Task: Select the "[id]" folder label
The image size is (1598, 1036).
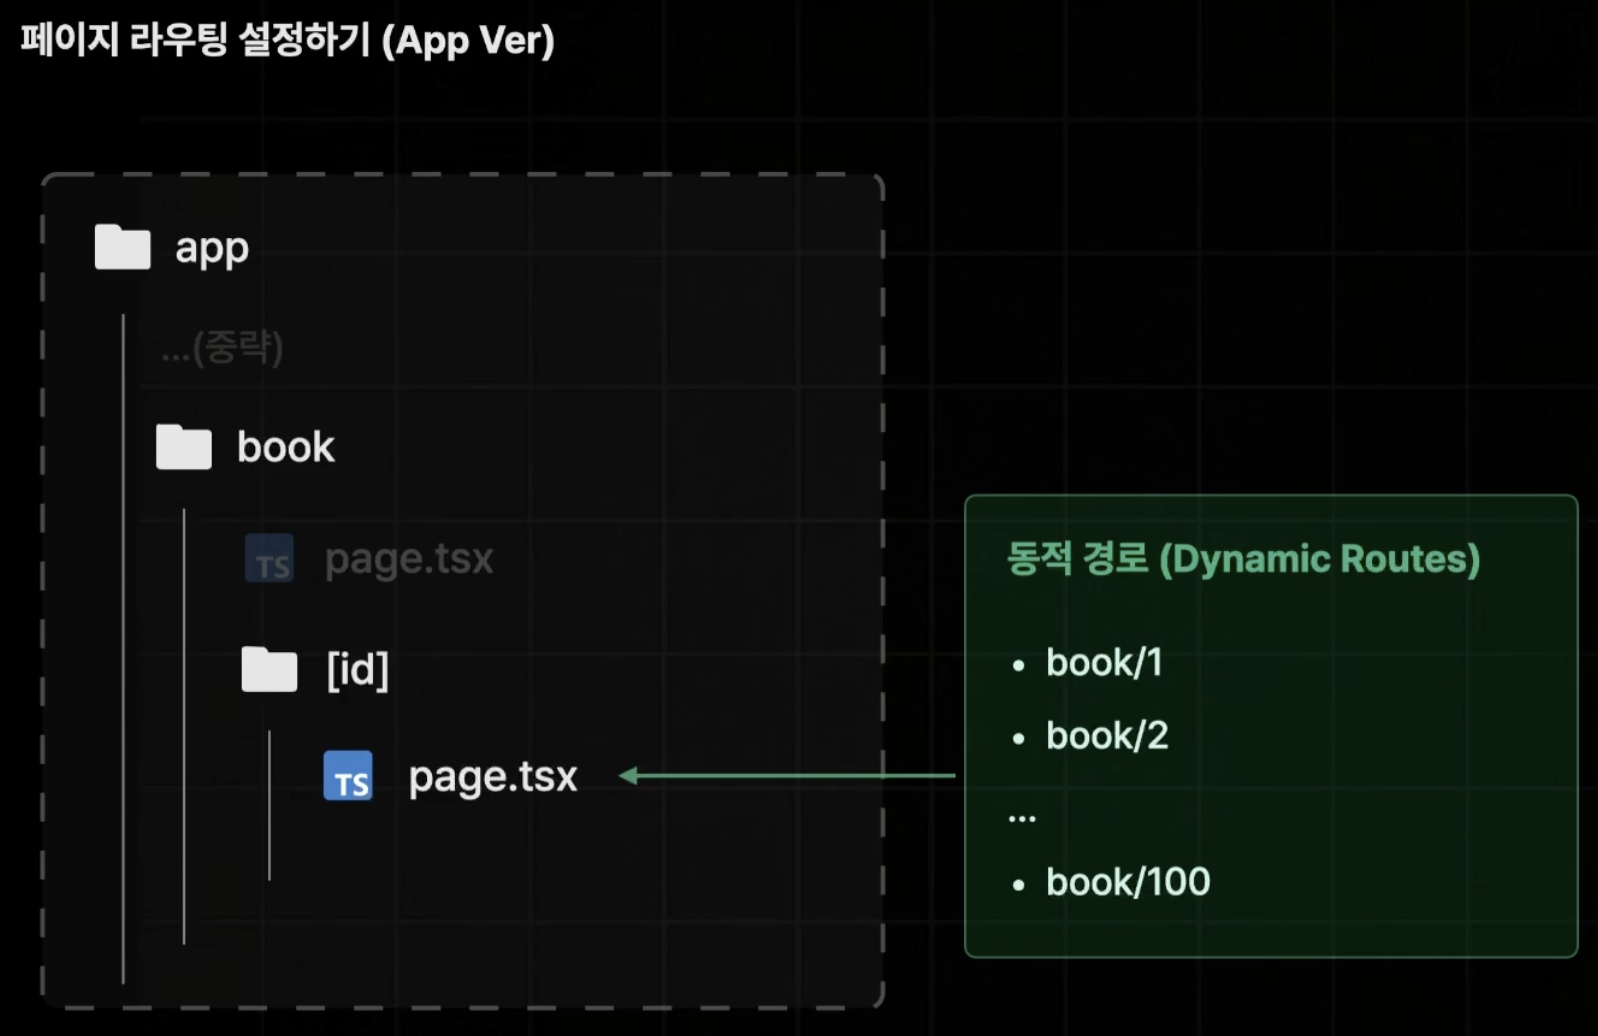Action: tap(357, 669)
